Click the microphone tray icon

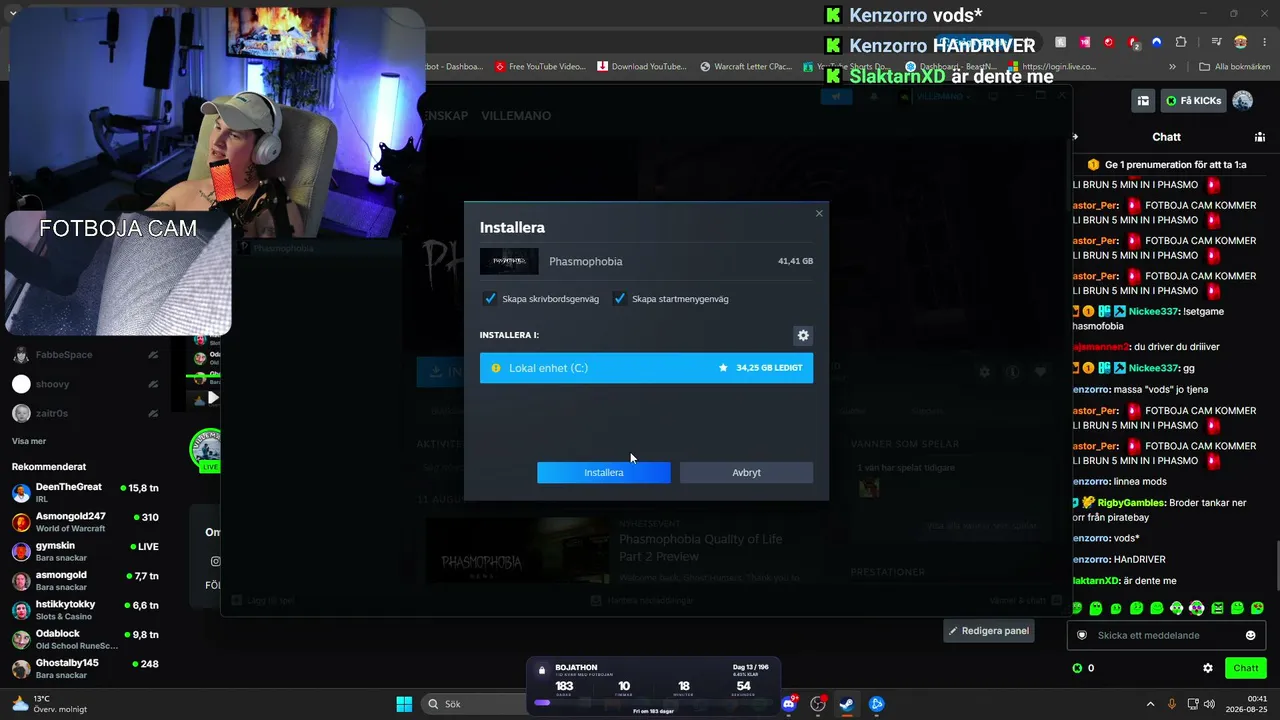pos(1172,704)
